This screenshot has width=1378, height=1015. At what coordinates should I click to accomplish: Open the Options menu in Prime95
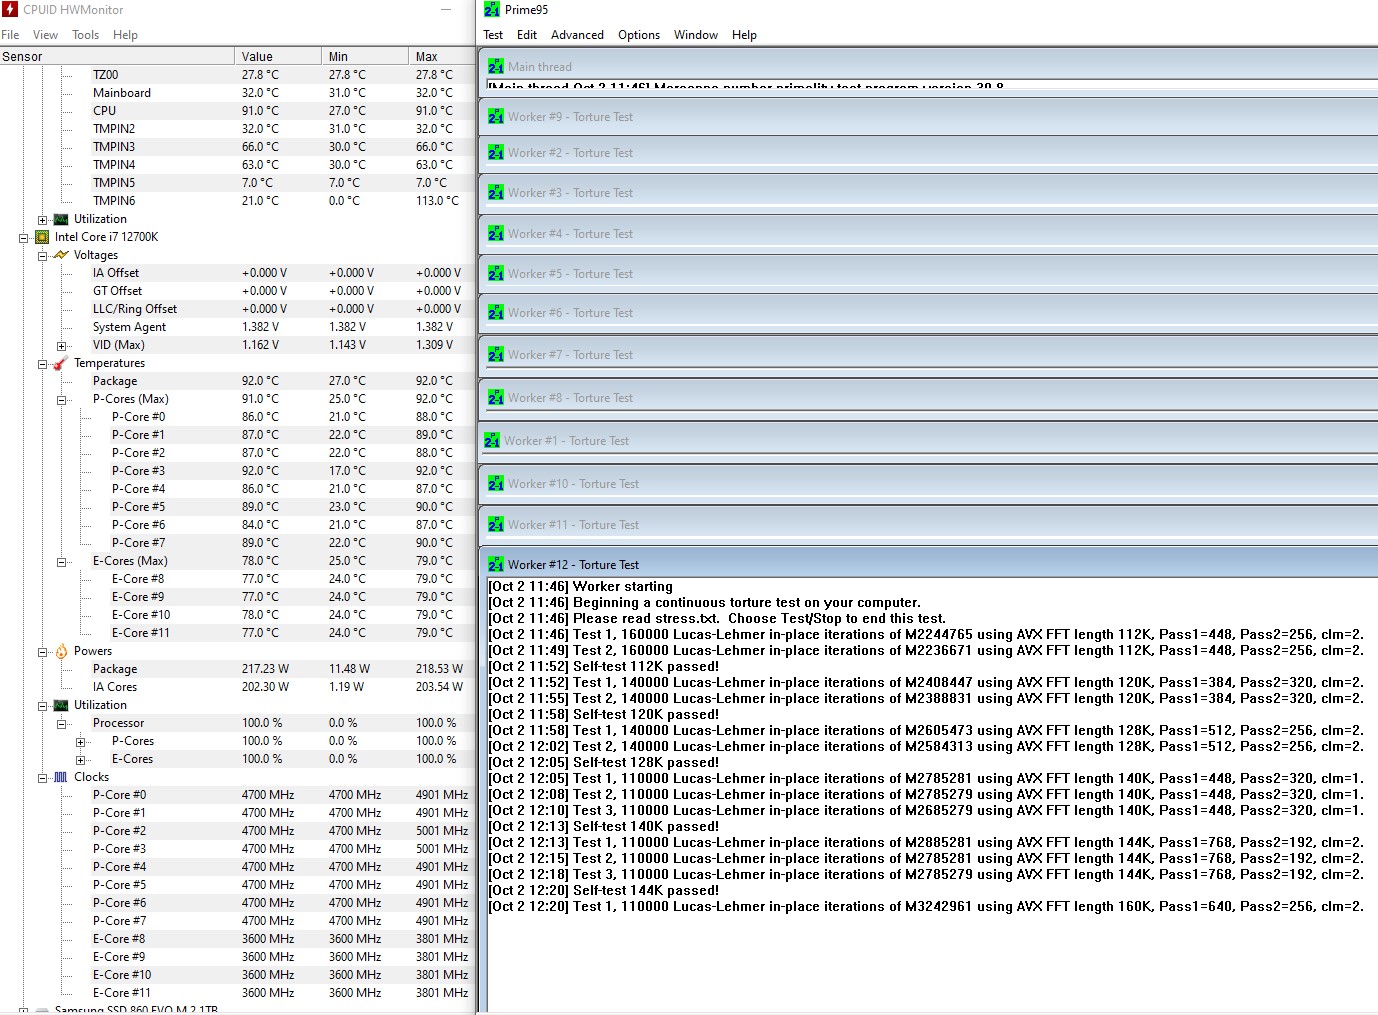pos(639,35)
